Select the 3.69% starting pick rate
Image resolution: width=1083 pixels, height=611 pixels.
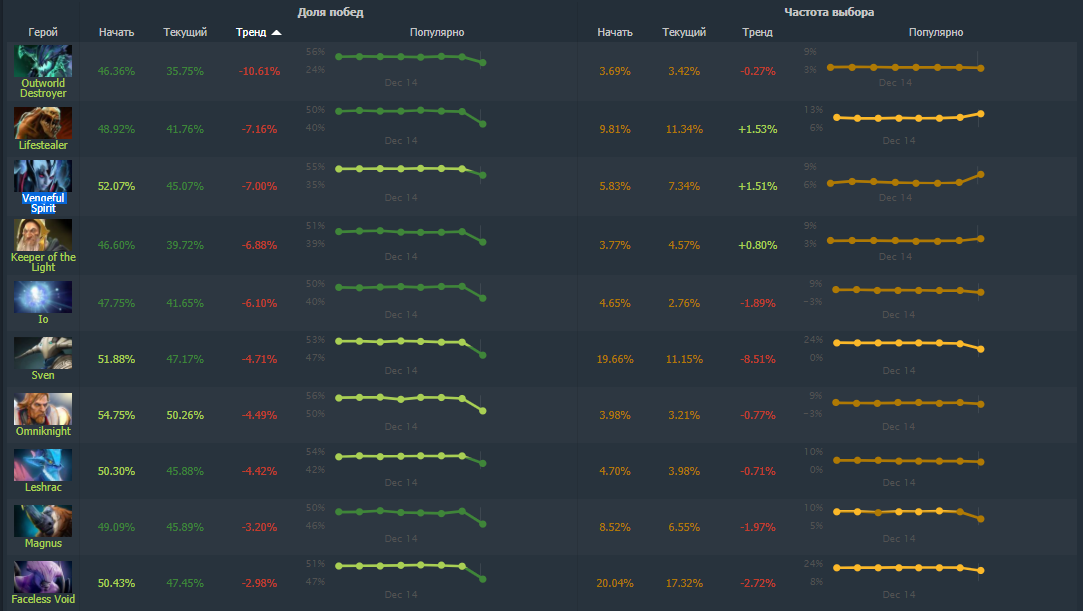tap(615, 71)
